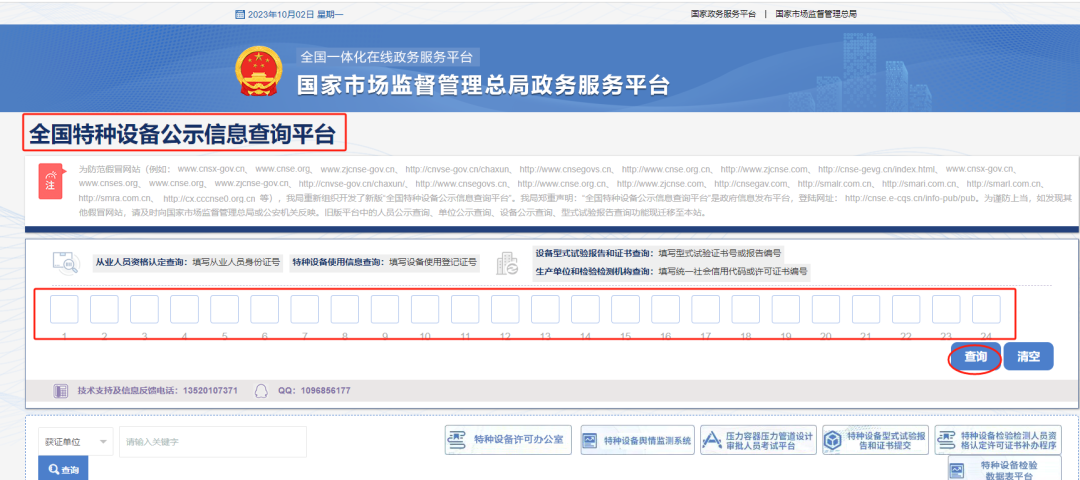The height and width of the screenshot is (480, 1080).
Task: Select character box numbered 18
Action: click(x=745, y=310)
